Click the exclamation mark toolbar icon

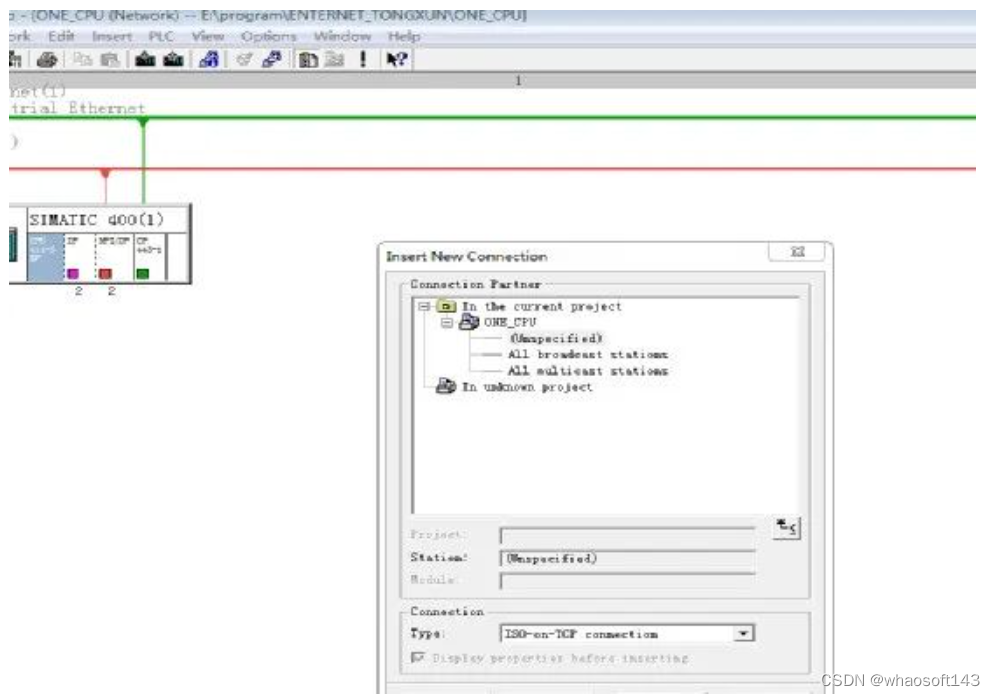pyautogui.click(x=363, y=60)
